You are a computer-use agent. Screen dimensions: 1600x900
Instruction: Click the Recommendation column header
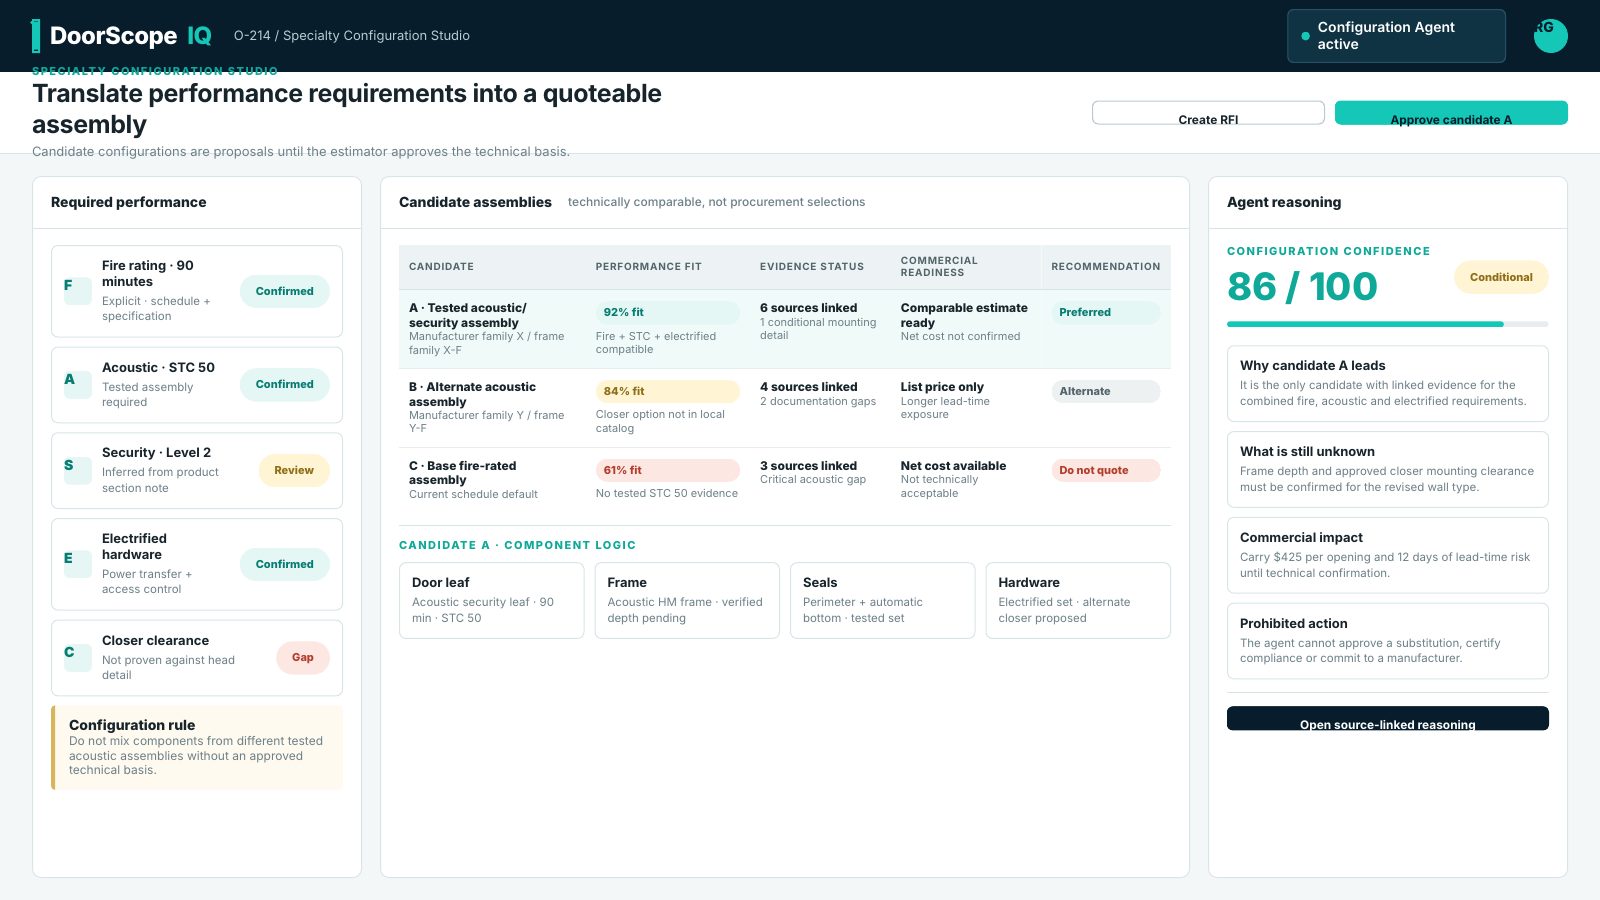pyautogui.click(x=1105, y=267)
